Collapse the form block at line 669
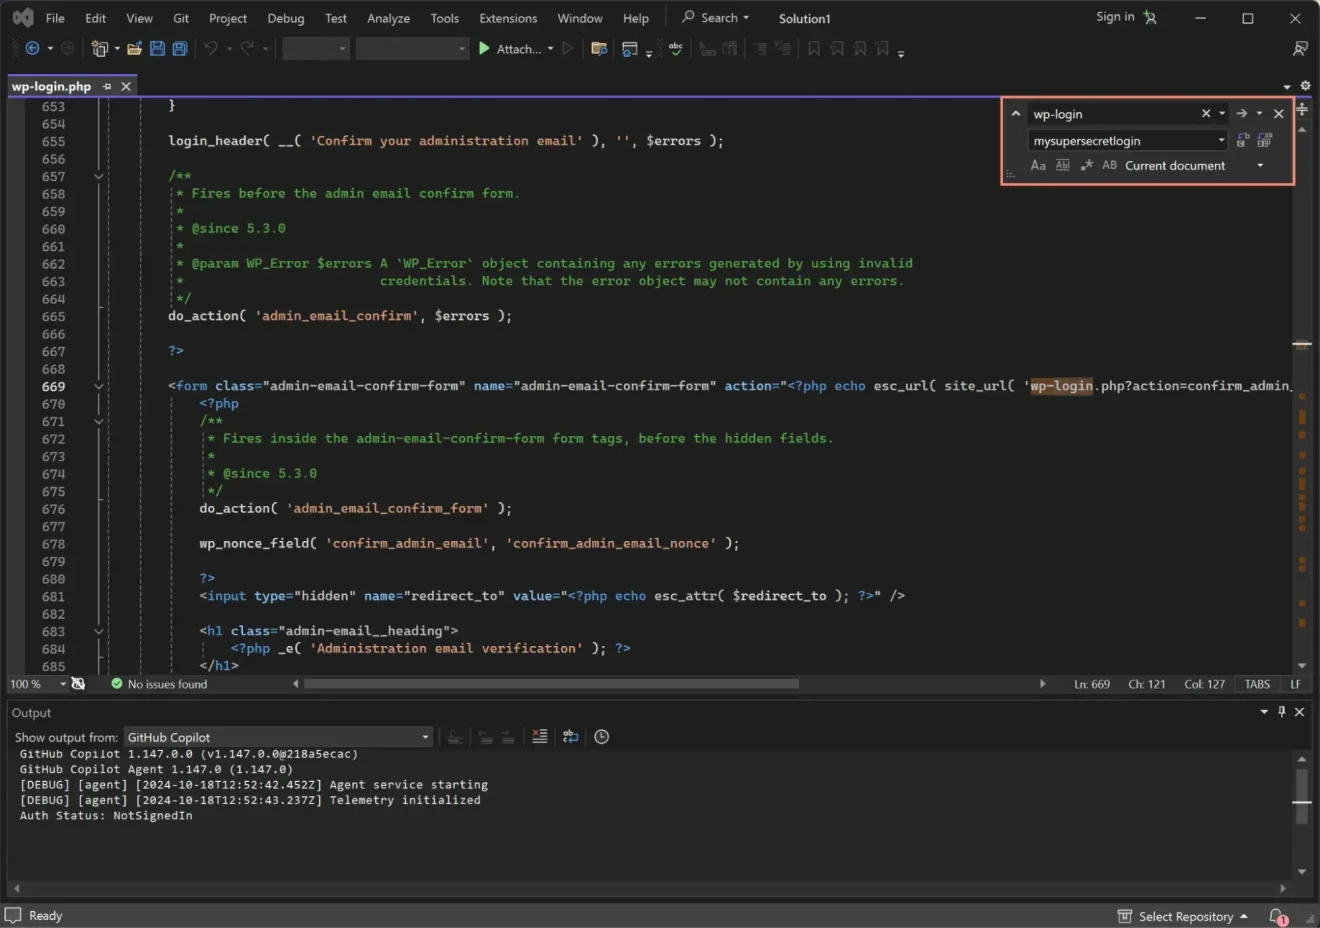Image resolution: width=1320 pixels, height=928 pixels. (99, 386)
